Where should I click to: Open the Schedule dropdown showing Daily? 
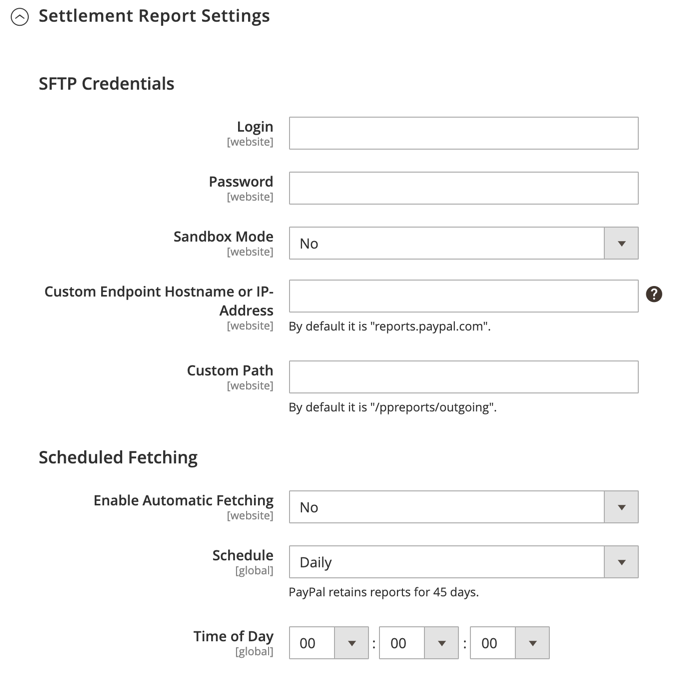(464, 562)
